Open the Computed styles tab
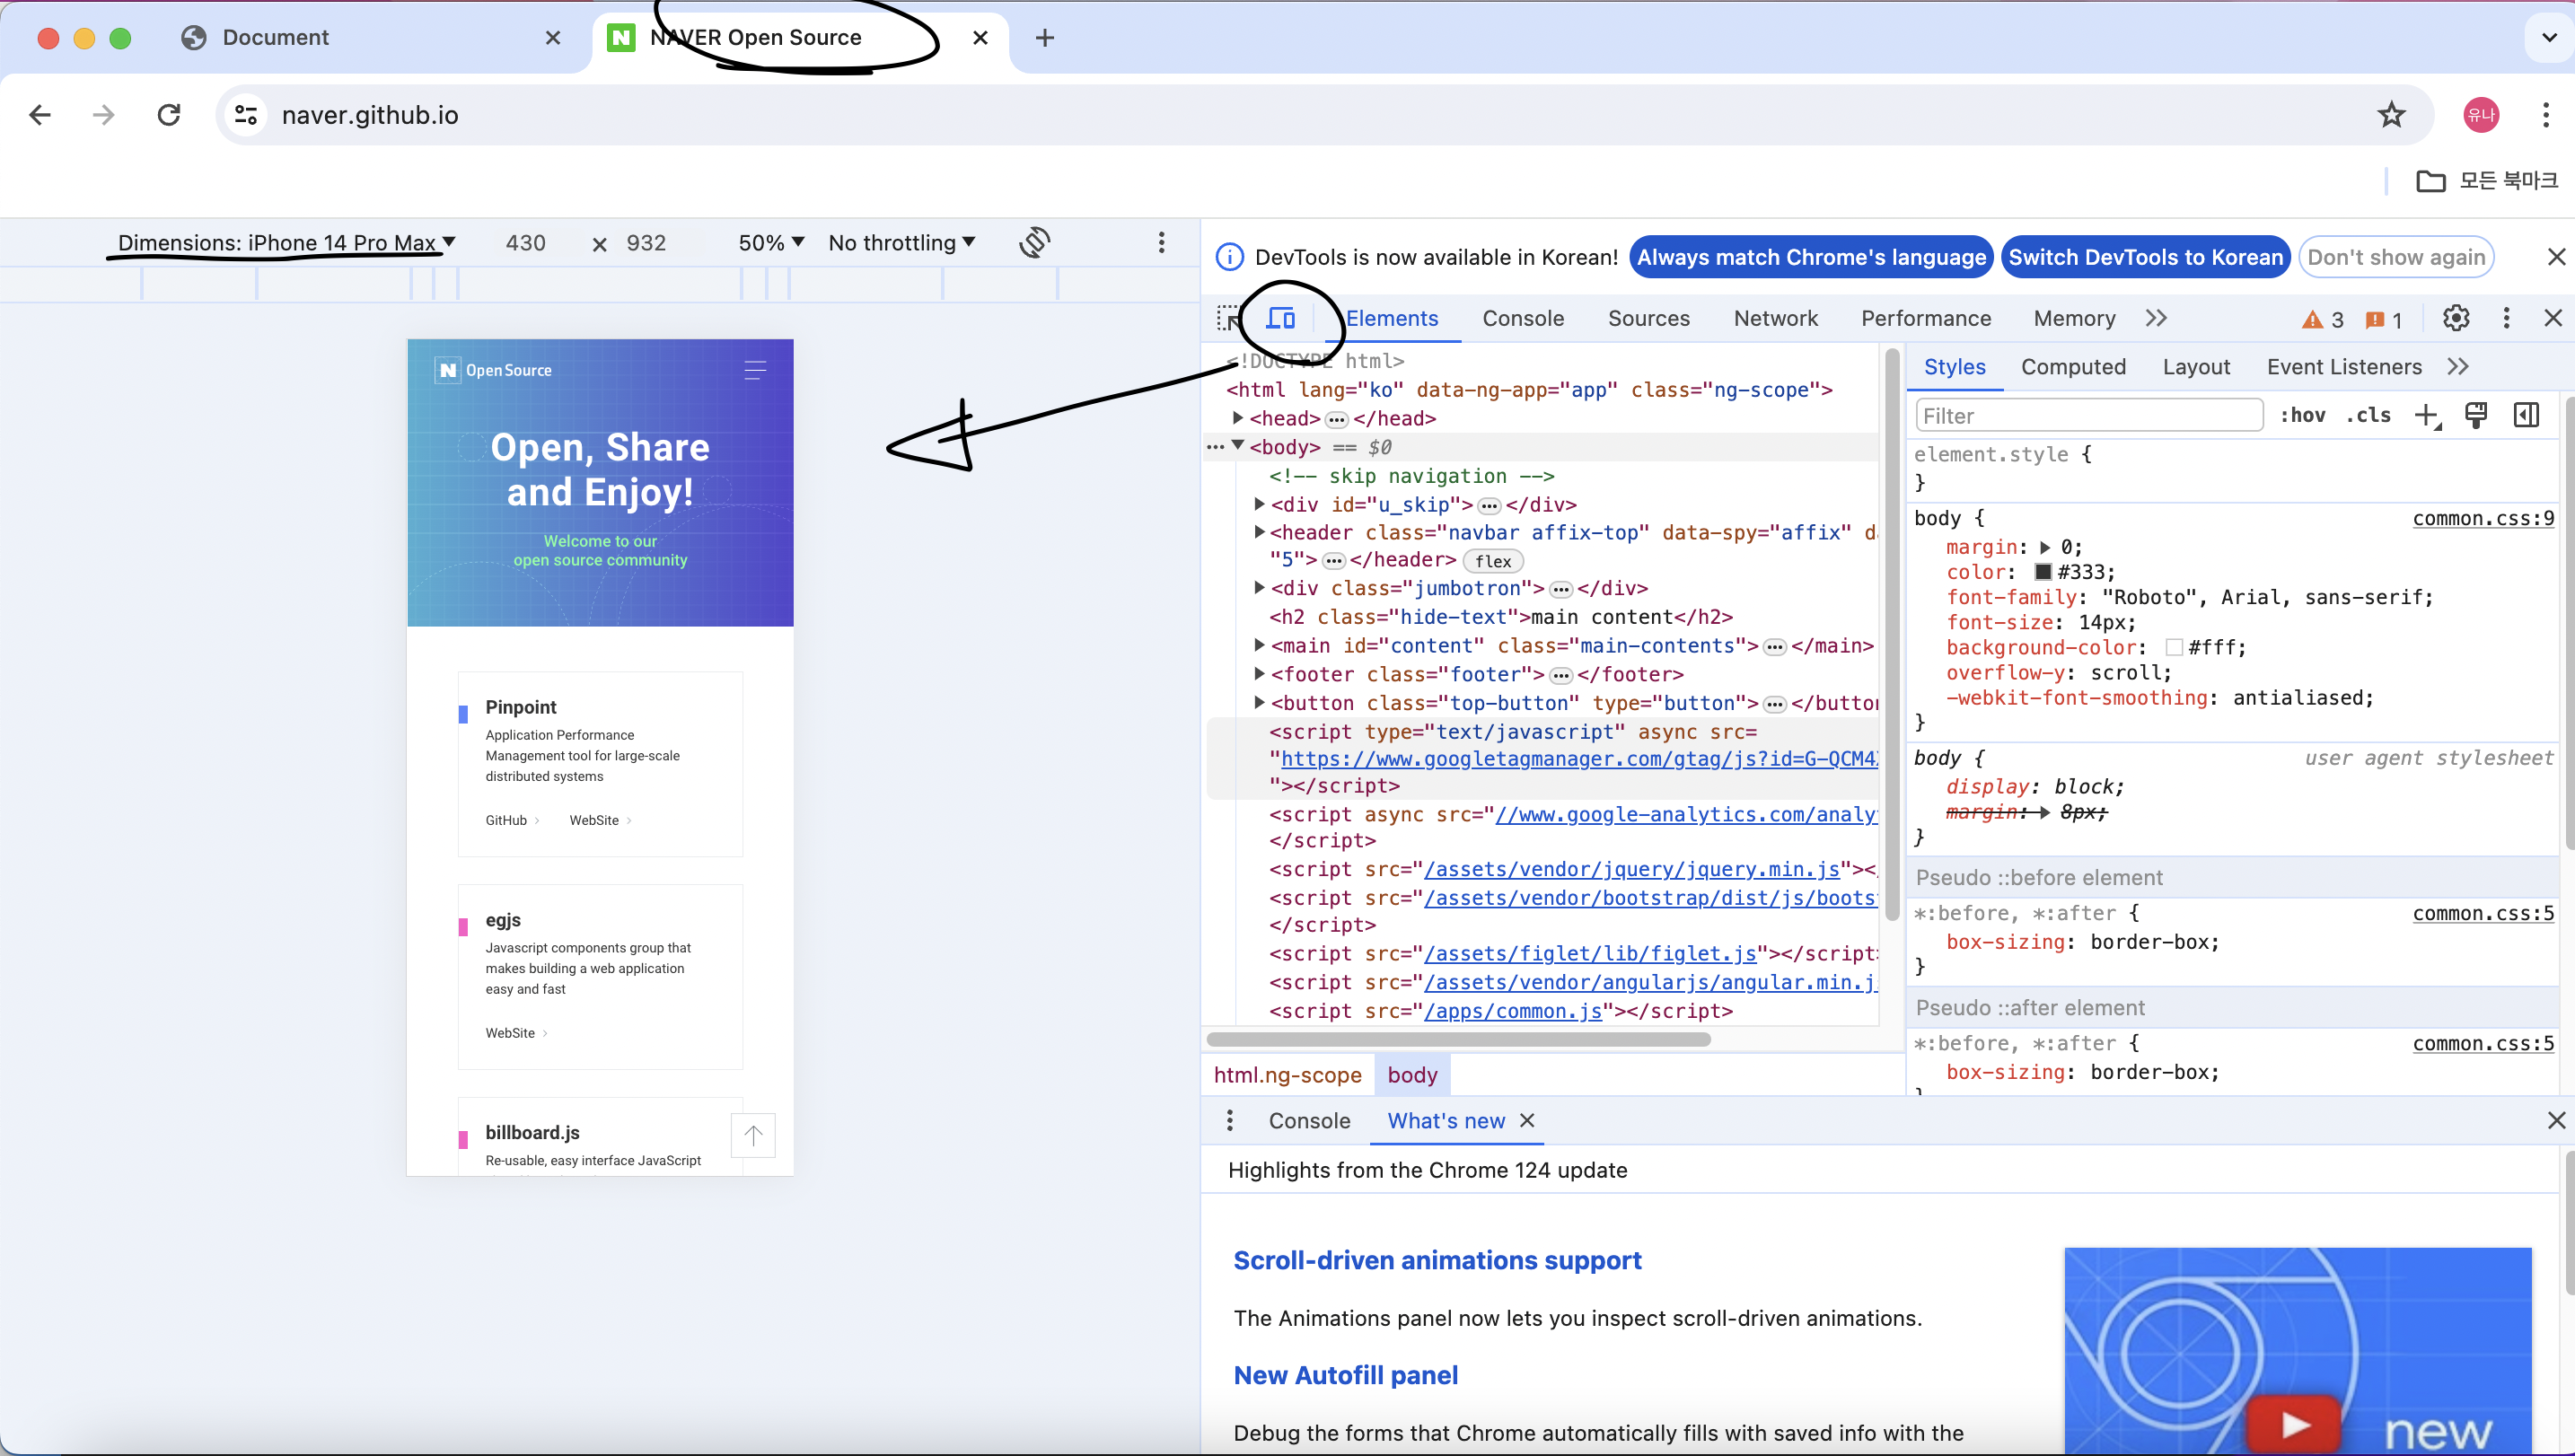 (2073, 367)
